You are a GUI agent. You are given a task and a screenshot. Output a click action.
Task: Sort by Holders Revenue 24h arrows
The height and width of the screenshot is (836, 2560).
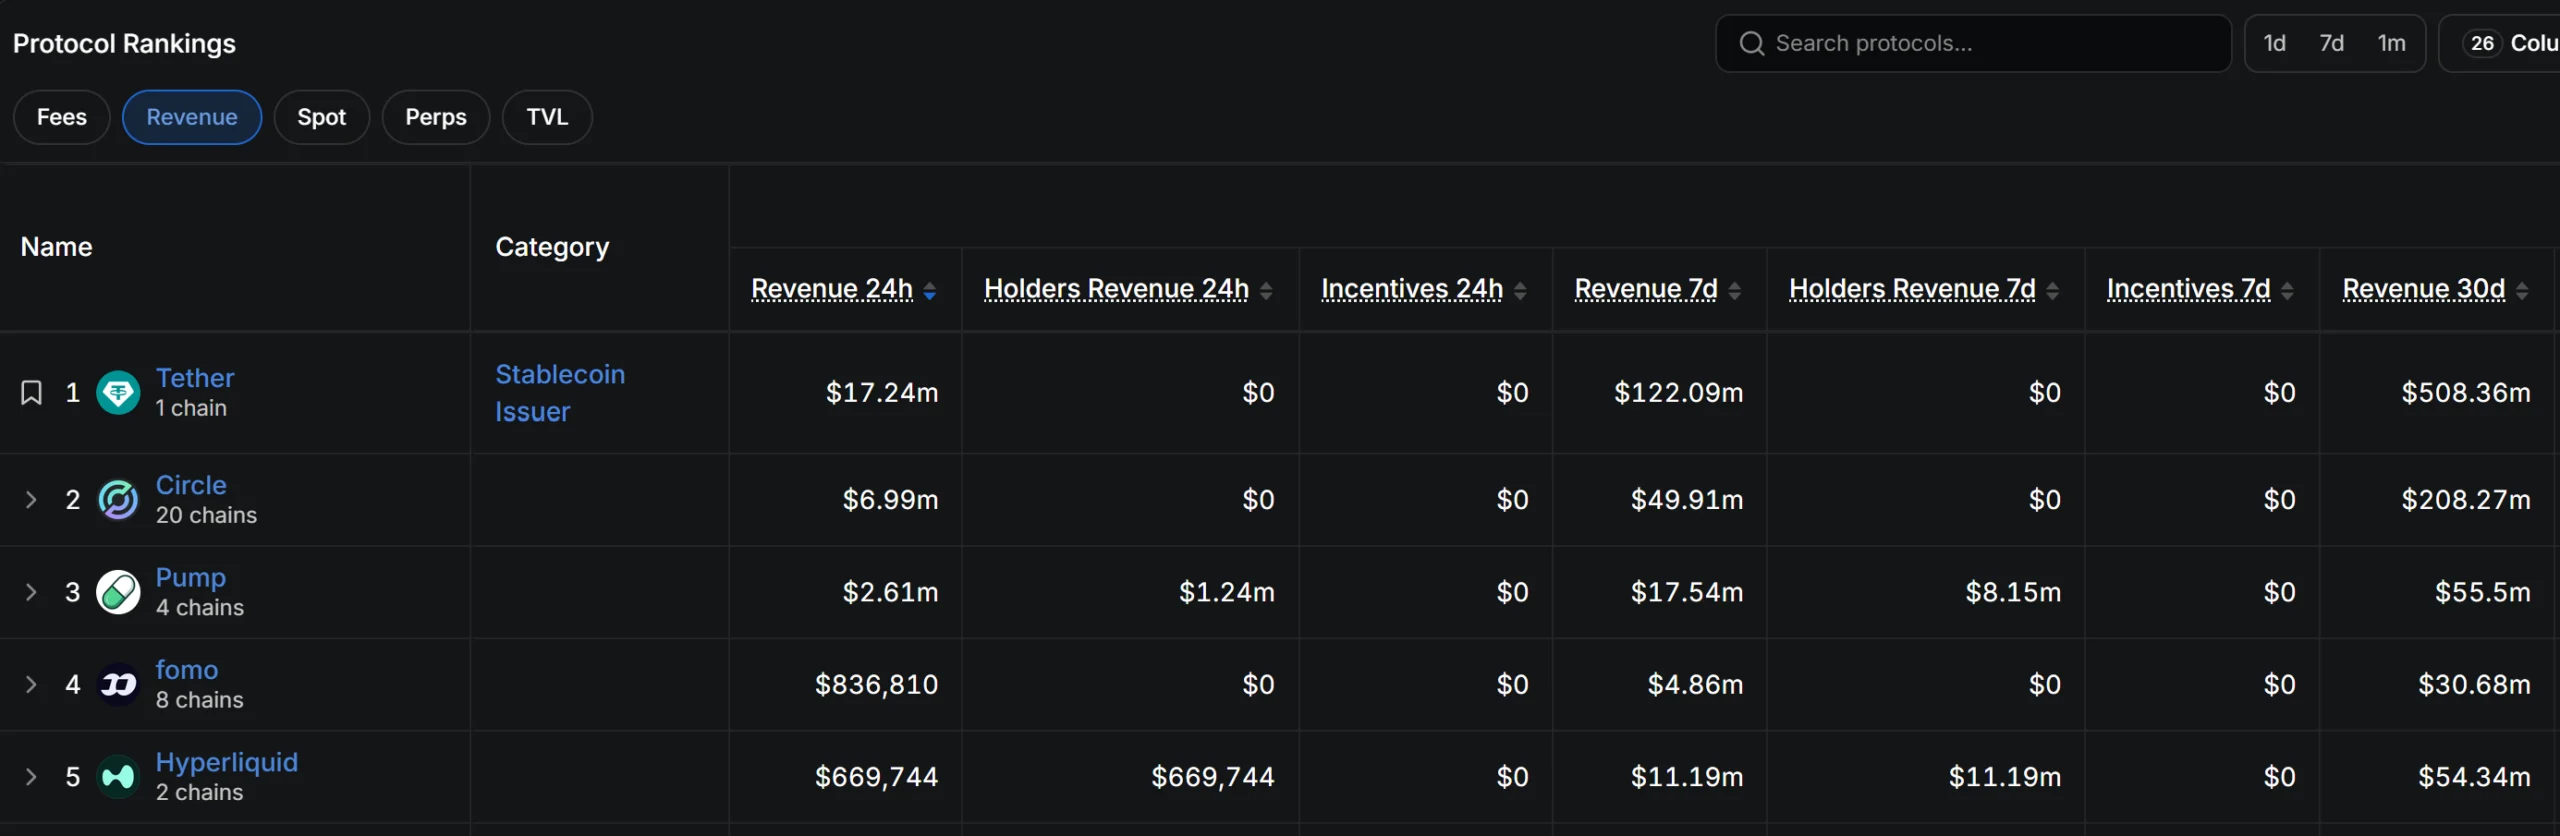click(1266, 290)
